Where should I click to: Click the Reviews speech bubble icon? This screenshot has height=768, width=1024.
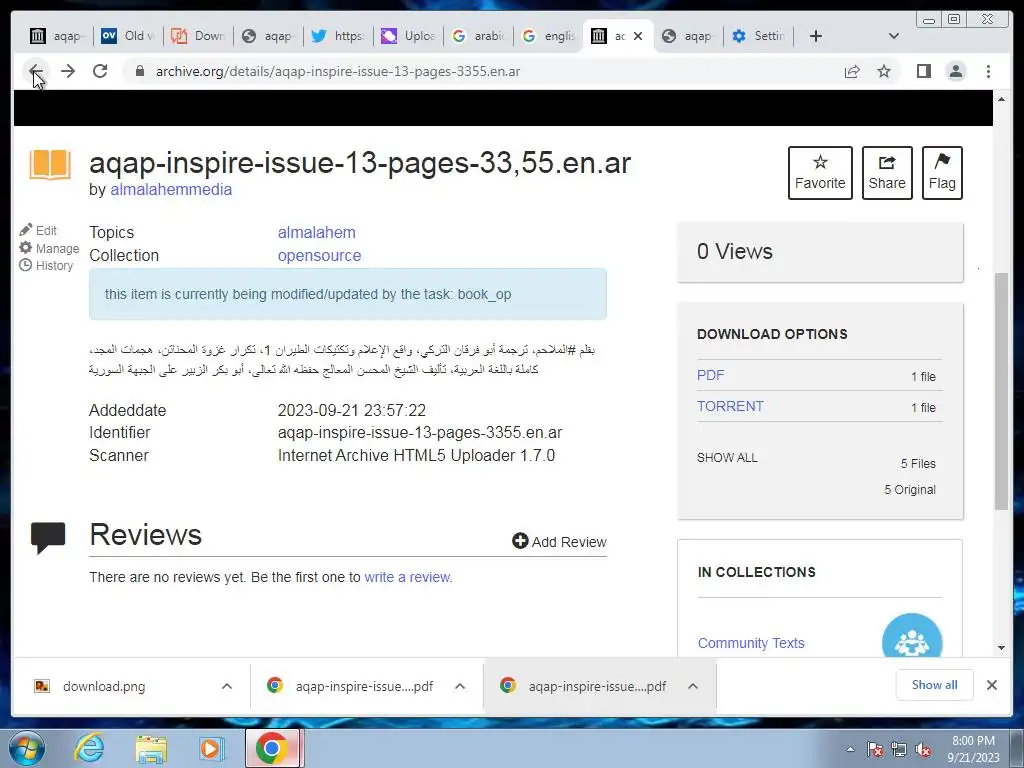[48, 538]
